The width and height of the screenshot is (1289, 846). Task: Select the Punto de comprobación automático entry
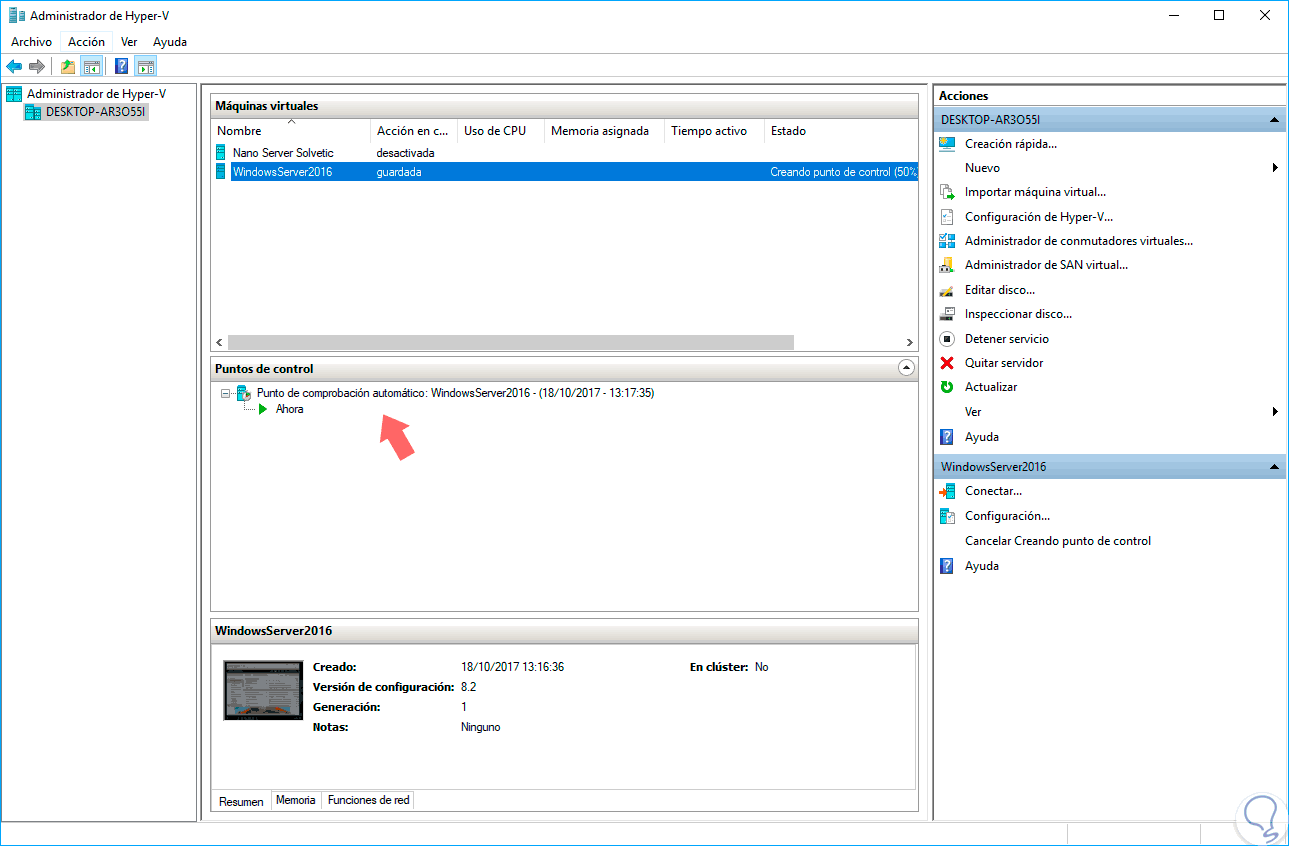(455, 393)
